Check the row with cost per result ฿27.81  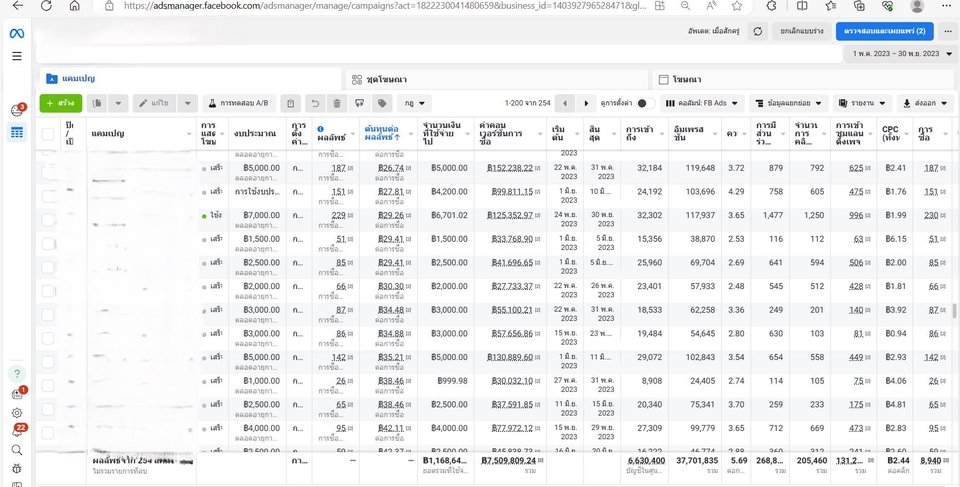coord(48,196)
